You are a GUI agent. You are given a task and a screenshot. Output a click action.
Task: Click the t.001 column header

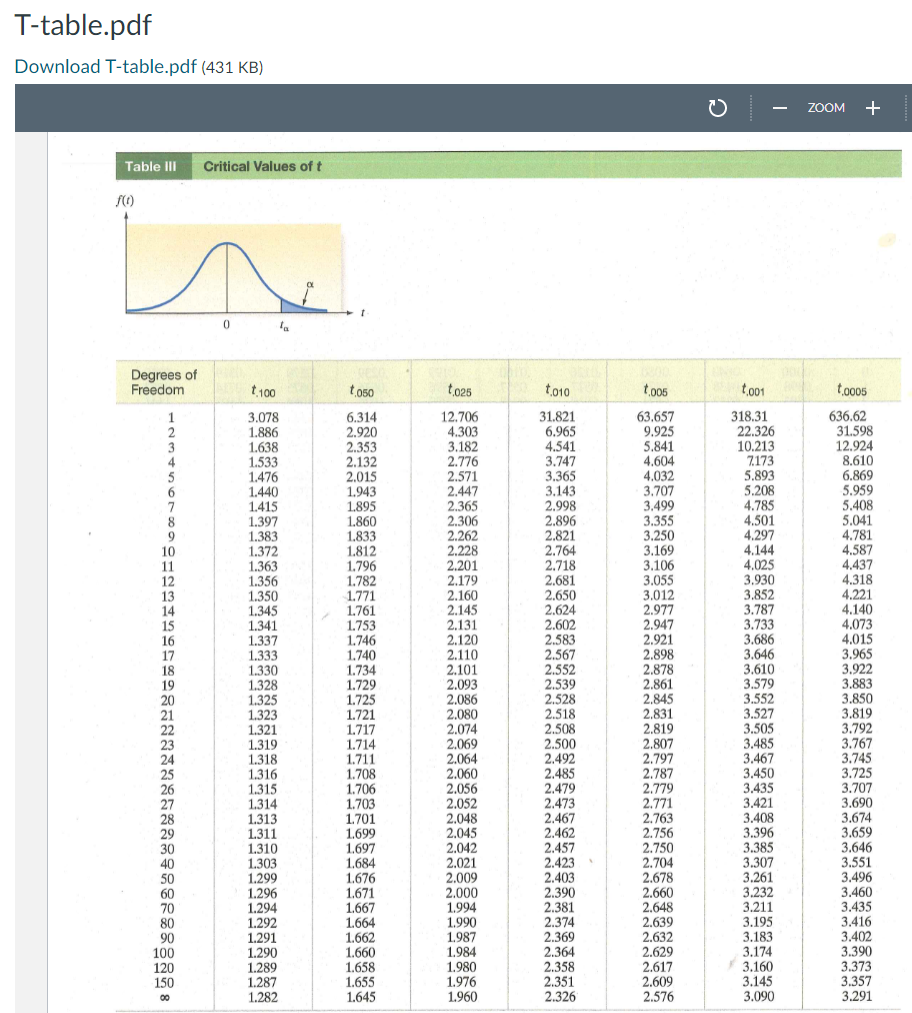pos(753,390)
